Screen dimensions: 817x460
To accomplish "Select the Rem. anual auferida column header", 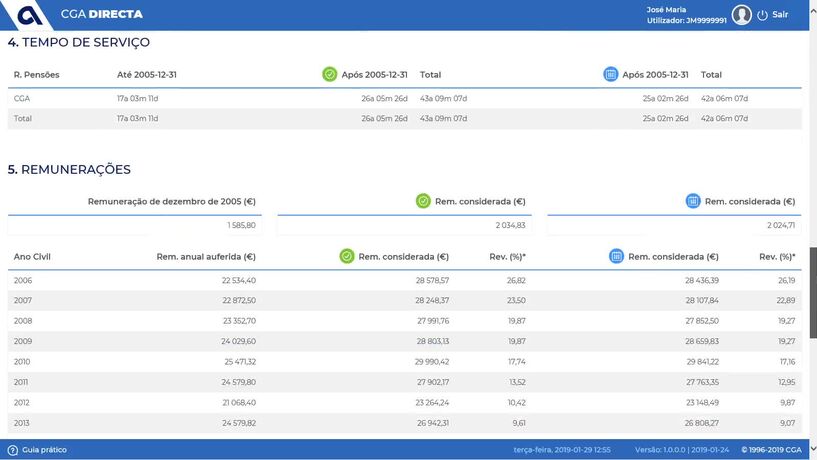I will point(206,257).
